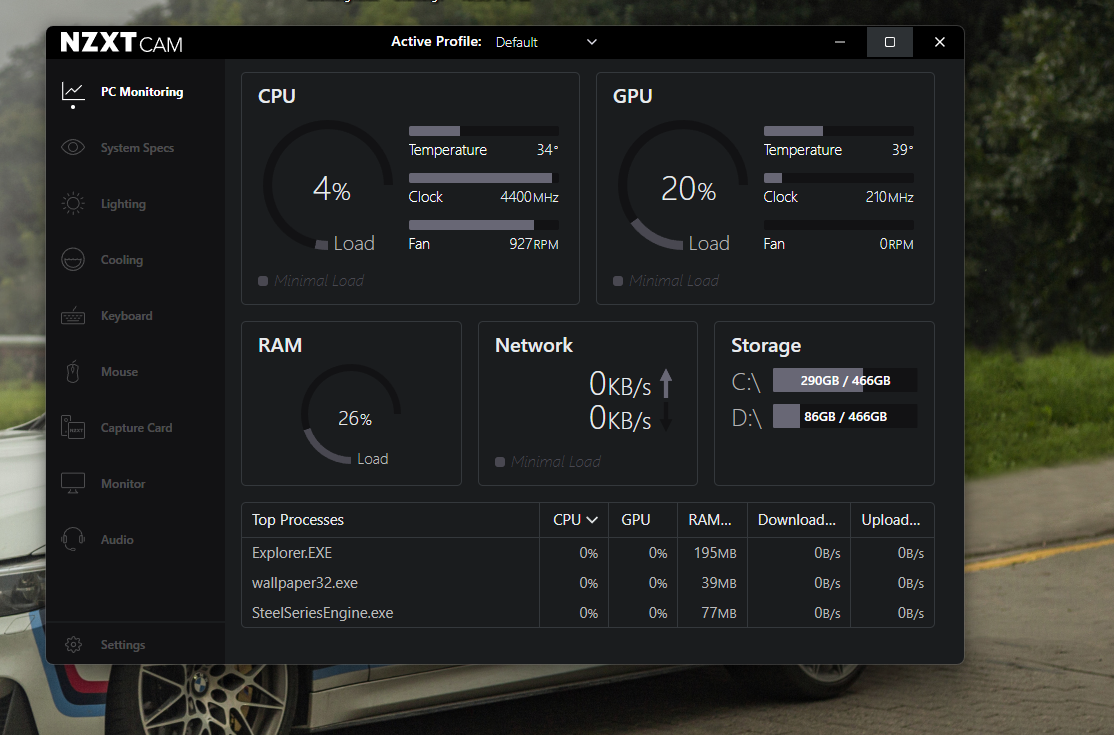Sort by RAM column header
1114x735 pixels.
click(x=710, y=520)
